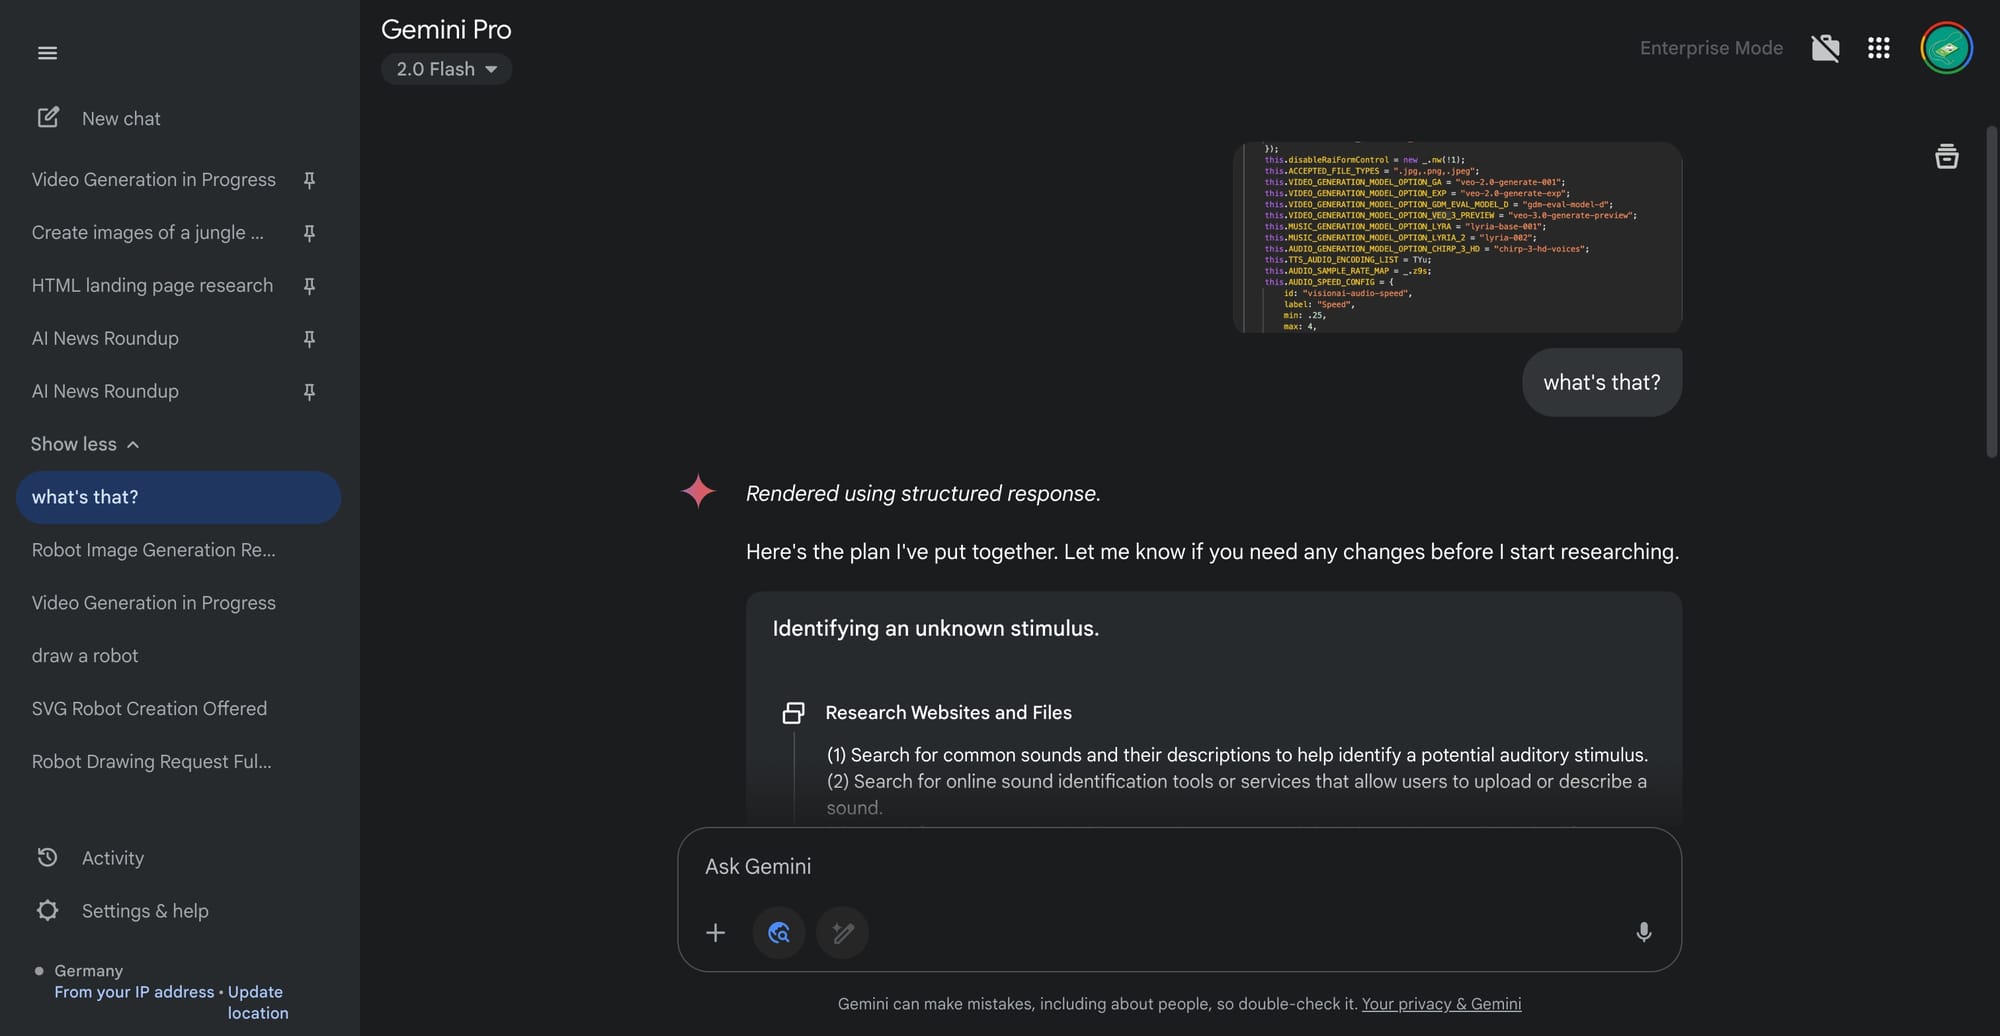Activate the microphone voice input

(1643, 933)
